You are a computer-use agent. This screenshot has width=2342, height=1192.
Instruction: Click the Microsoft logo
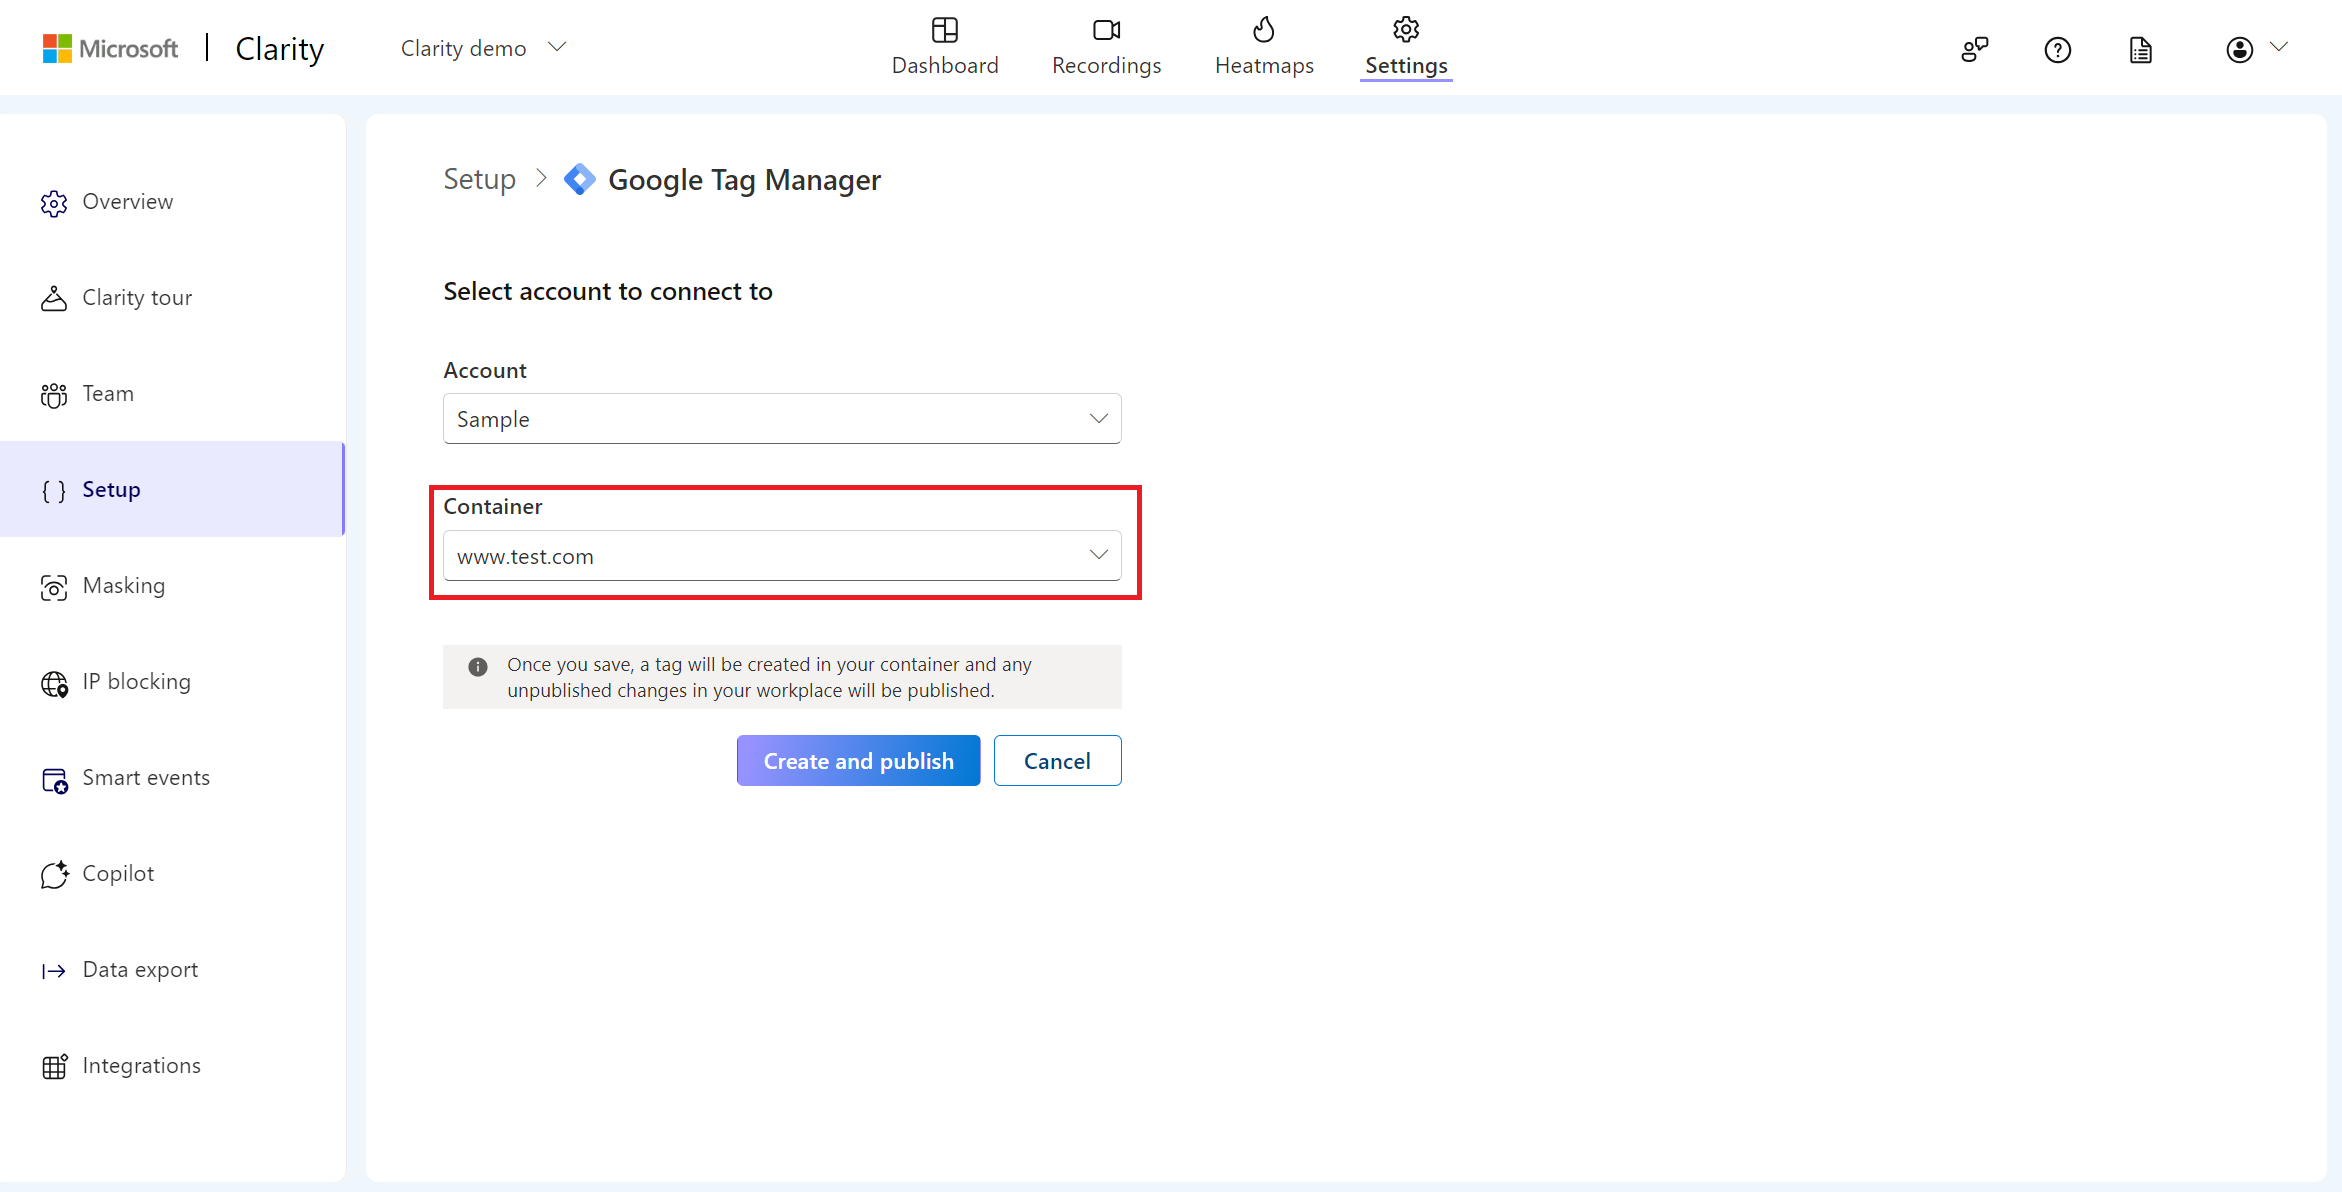(x=110, y=48)
